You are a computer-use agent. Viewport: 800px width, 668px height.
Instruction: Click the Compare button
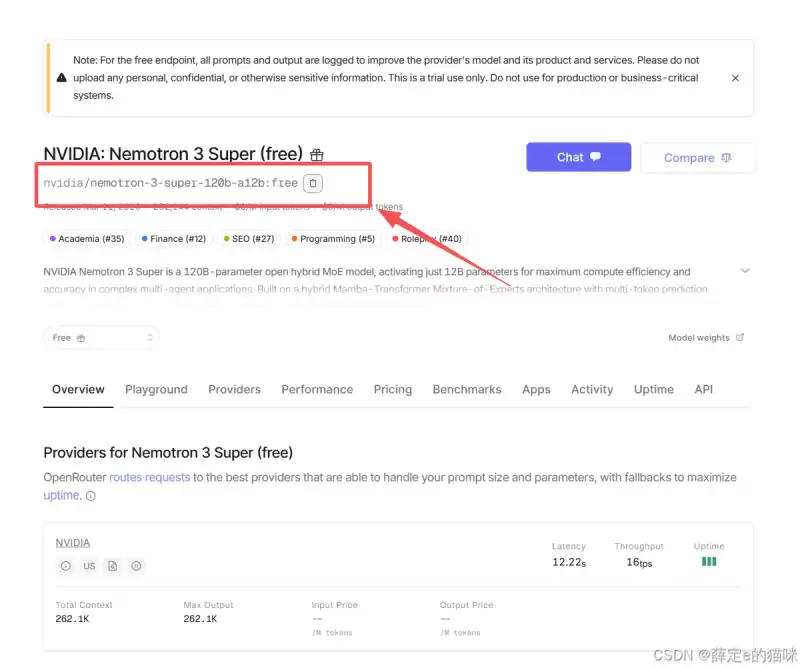pos(697,158)
